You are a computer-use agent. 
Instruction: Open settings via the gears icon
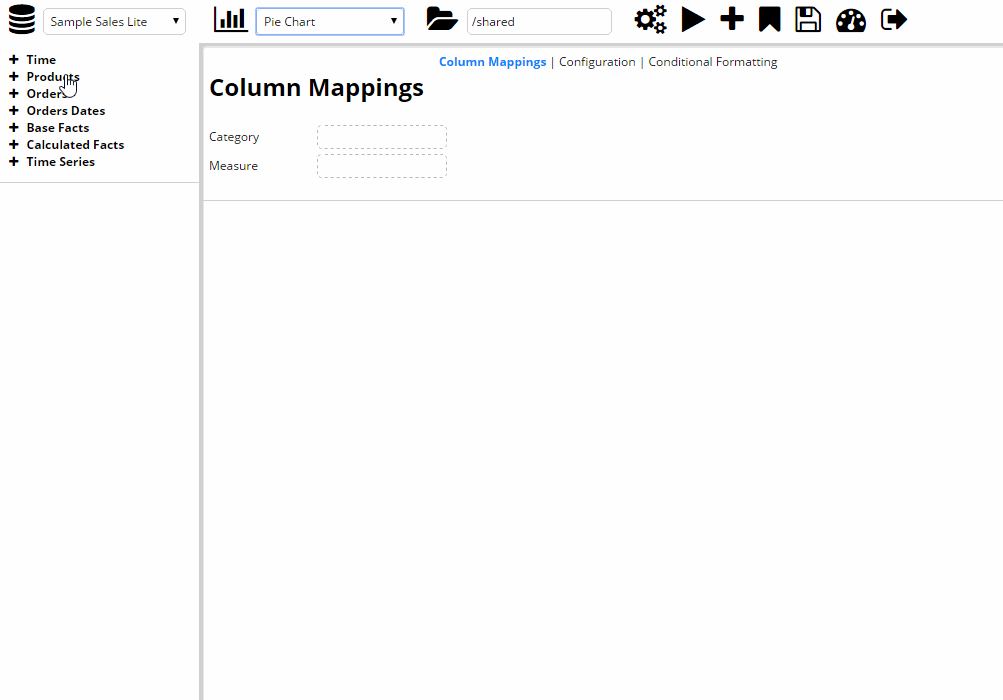click(651, 19)
